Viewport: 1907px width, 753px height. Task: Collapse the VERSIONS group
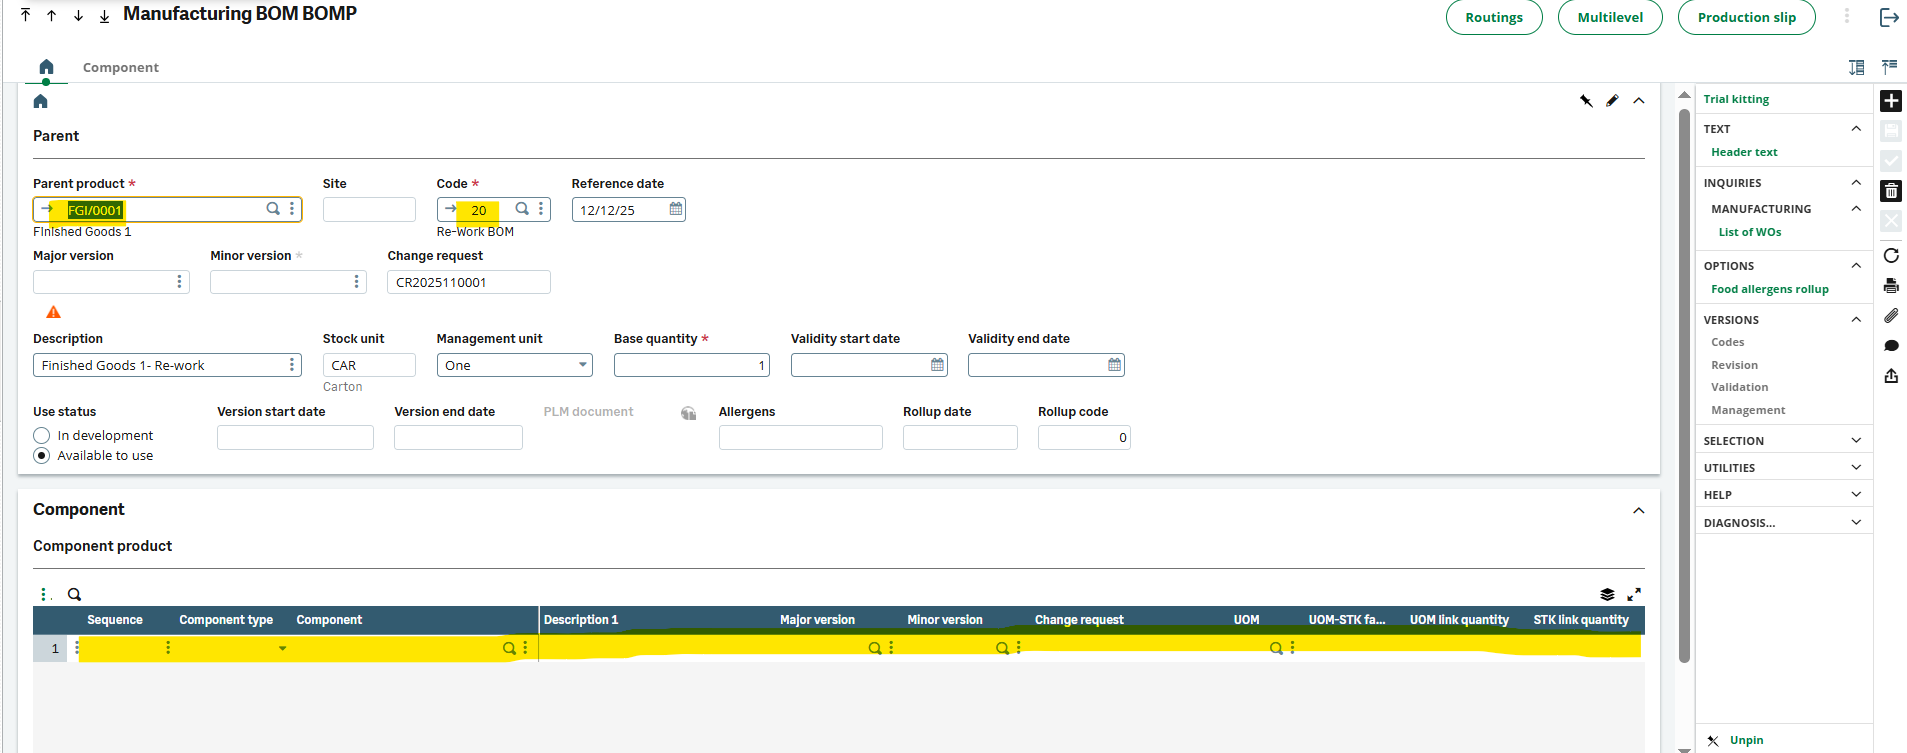[x=1856, y=319]
